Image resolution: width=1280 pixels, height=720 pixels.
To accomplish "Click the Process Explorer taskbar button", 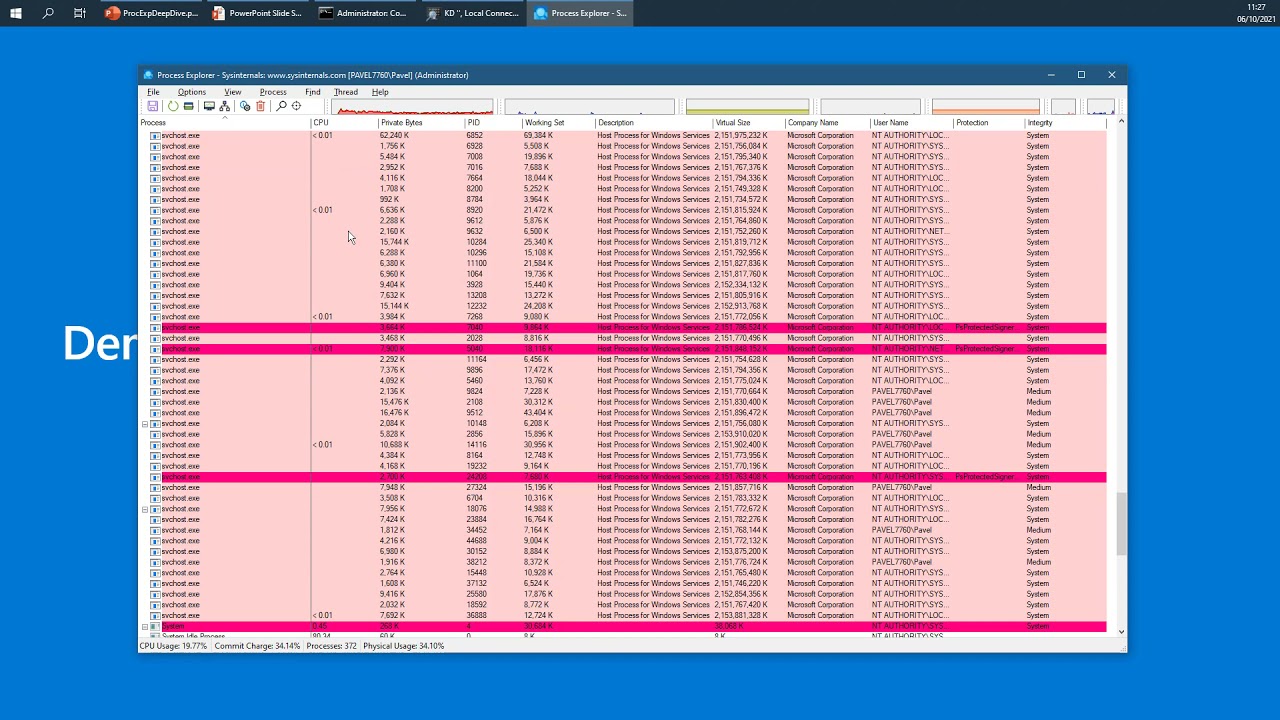I will [x=580, y=13].
